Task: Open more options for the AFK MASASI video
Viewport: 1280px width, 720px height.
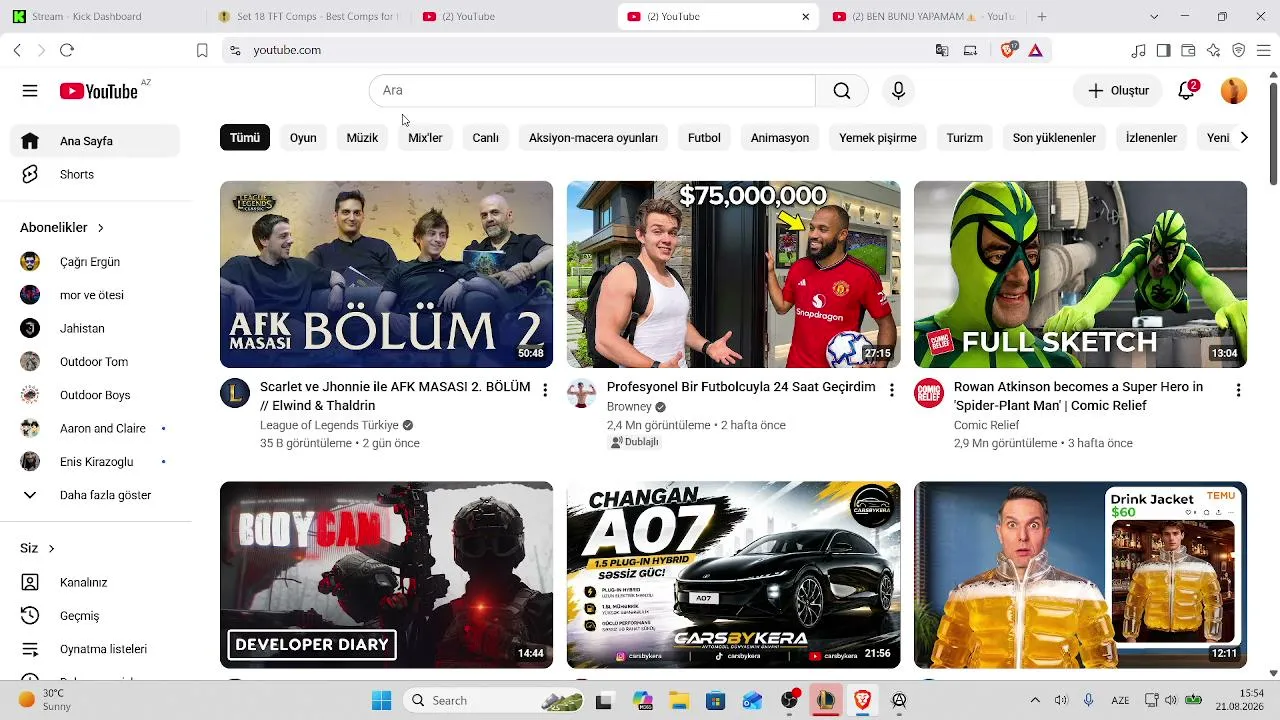Action: pos(545,390)
